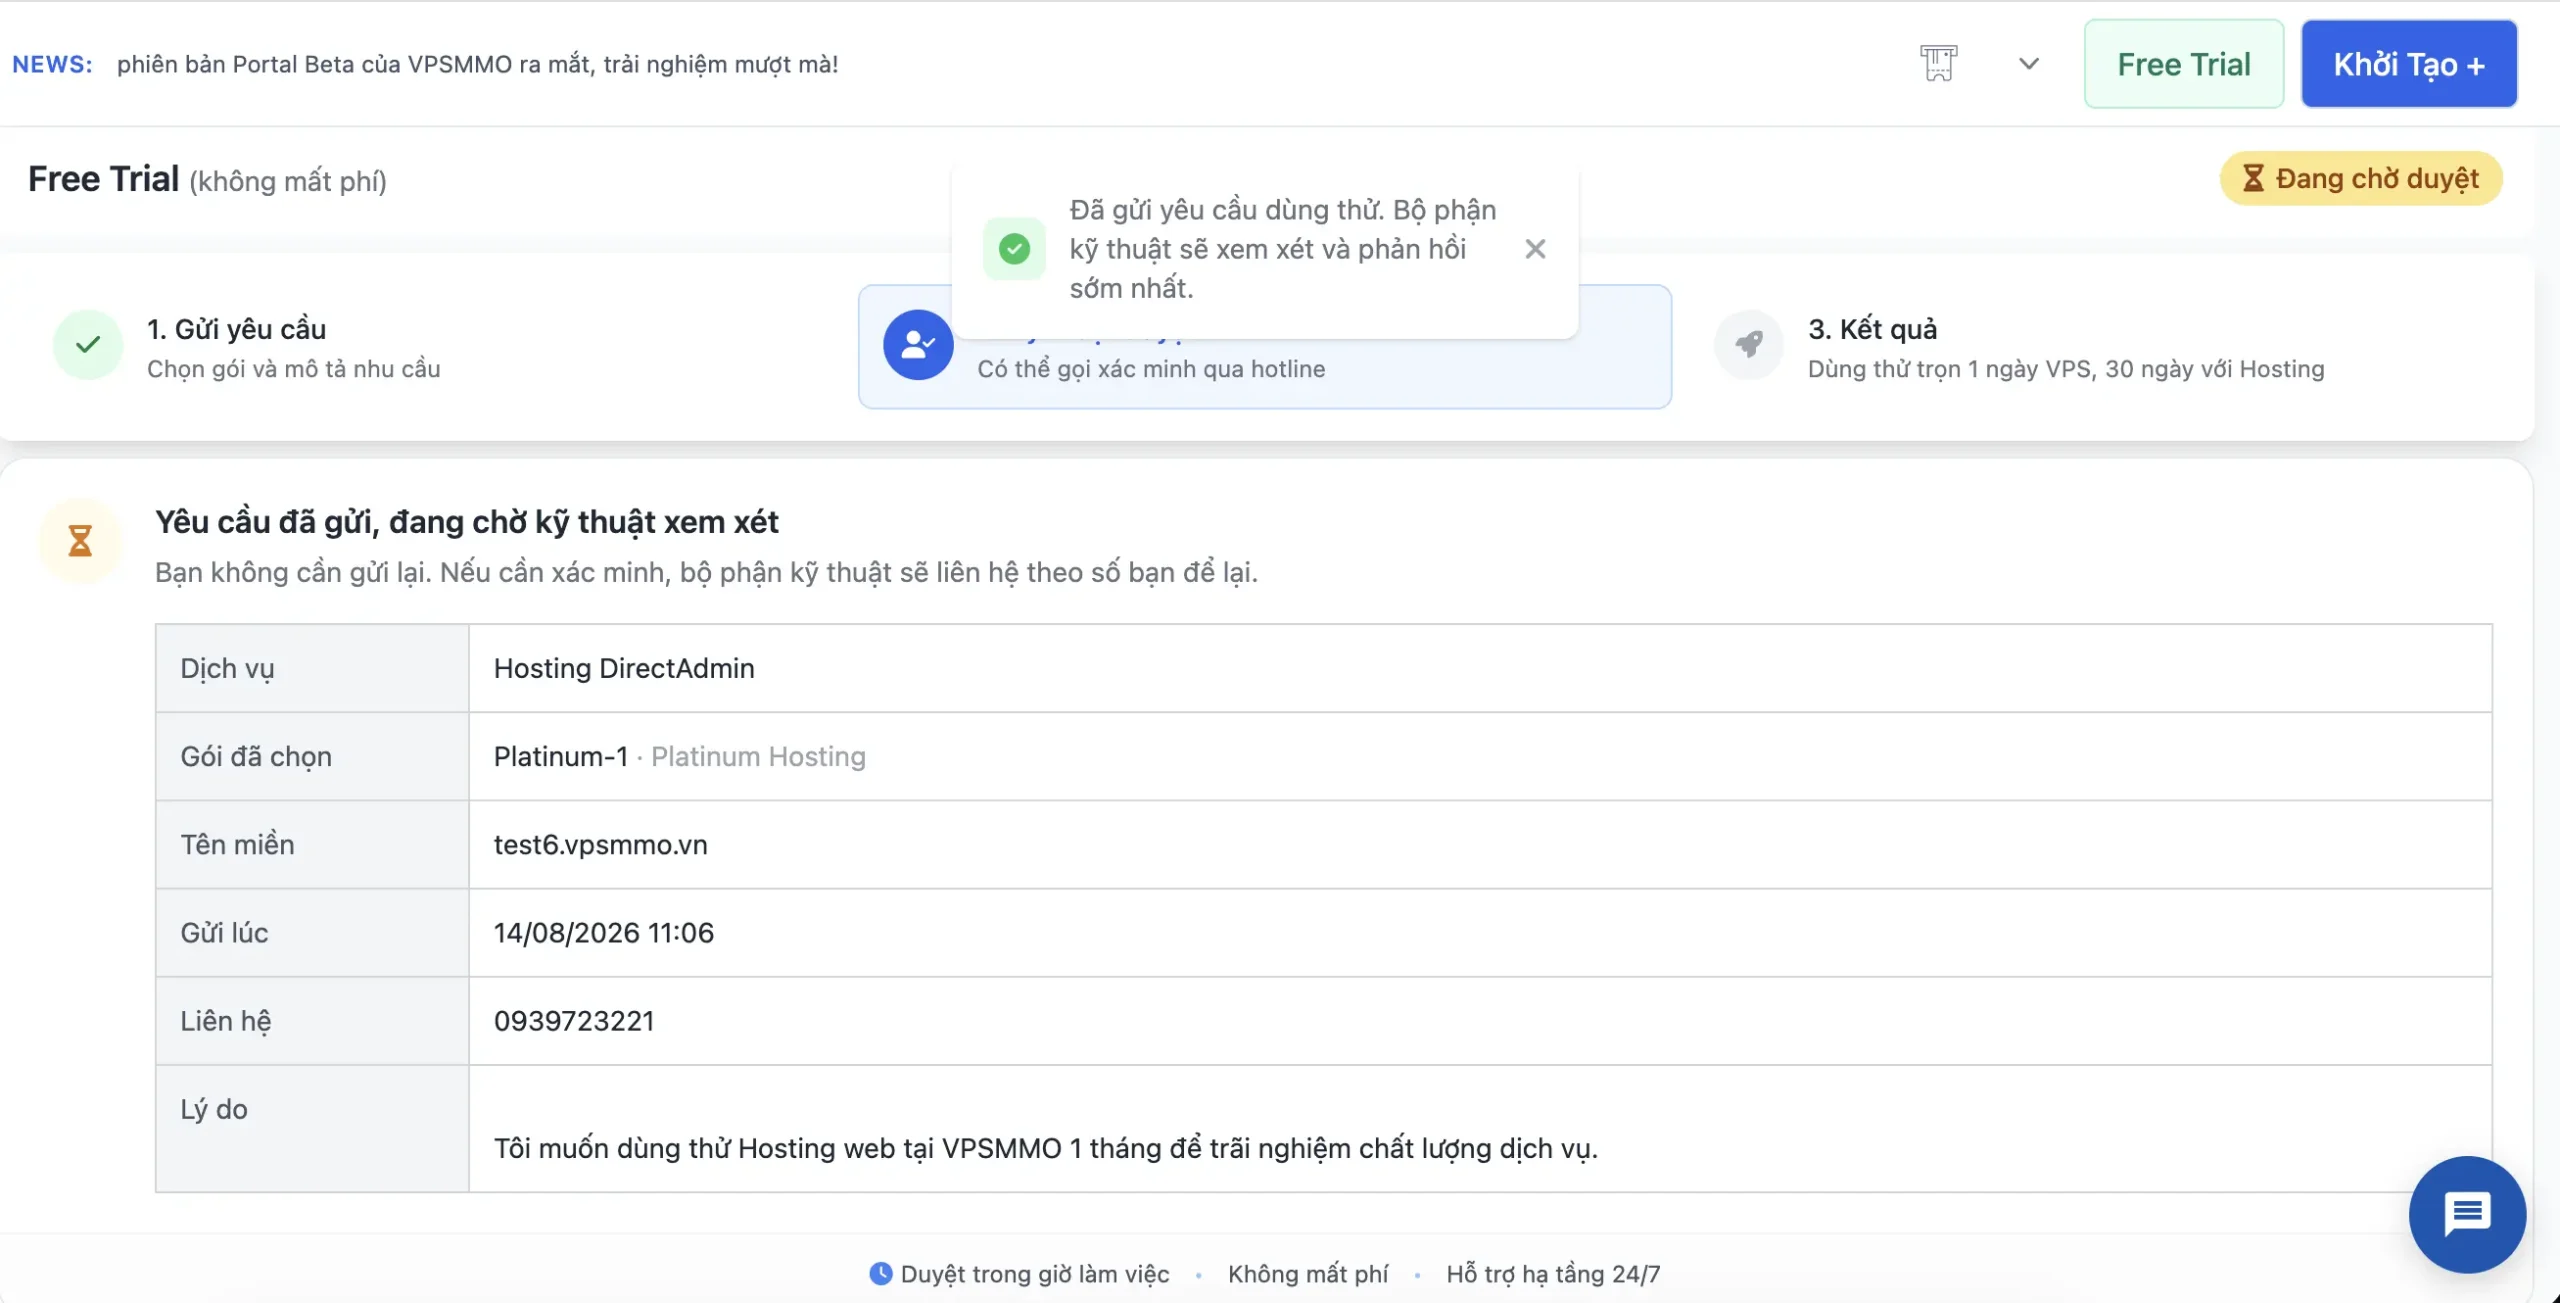Click the rocket icon for Kết quả
Viewport: 2560px width, 1303px height.
click(x=1749, y=345)
